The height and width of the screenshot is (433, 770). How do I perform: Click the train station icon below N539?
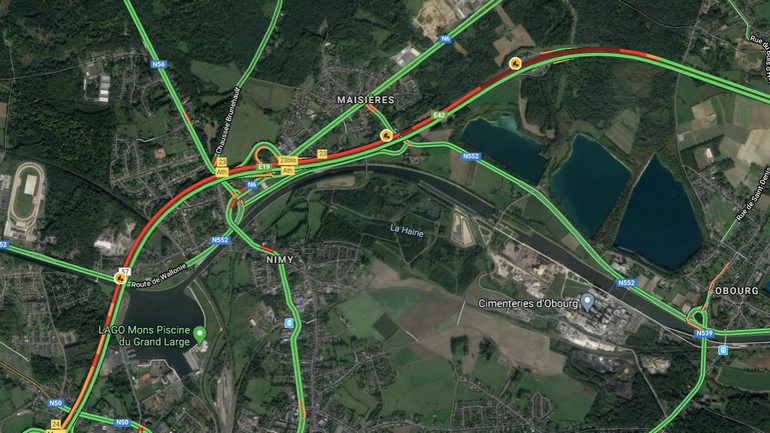(x=722, y=350)
